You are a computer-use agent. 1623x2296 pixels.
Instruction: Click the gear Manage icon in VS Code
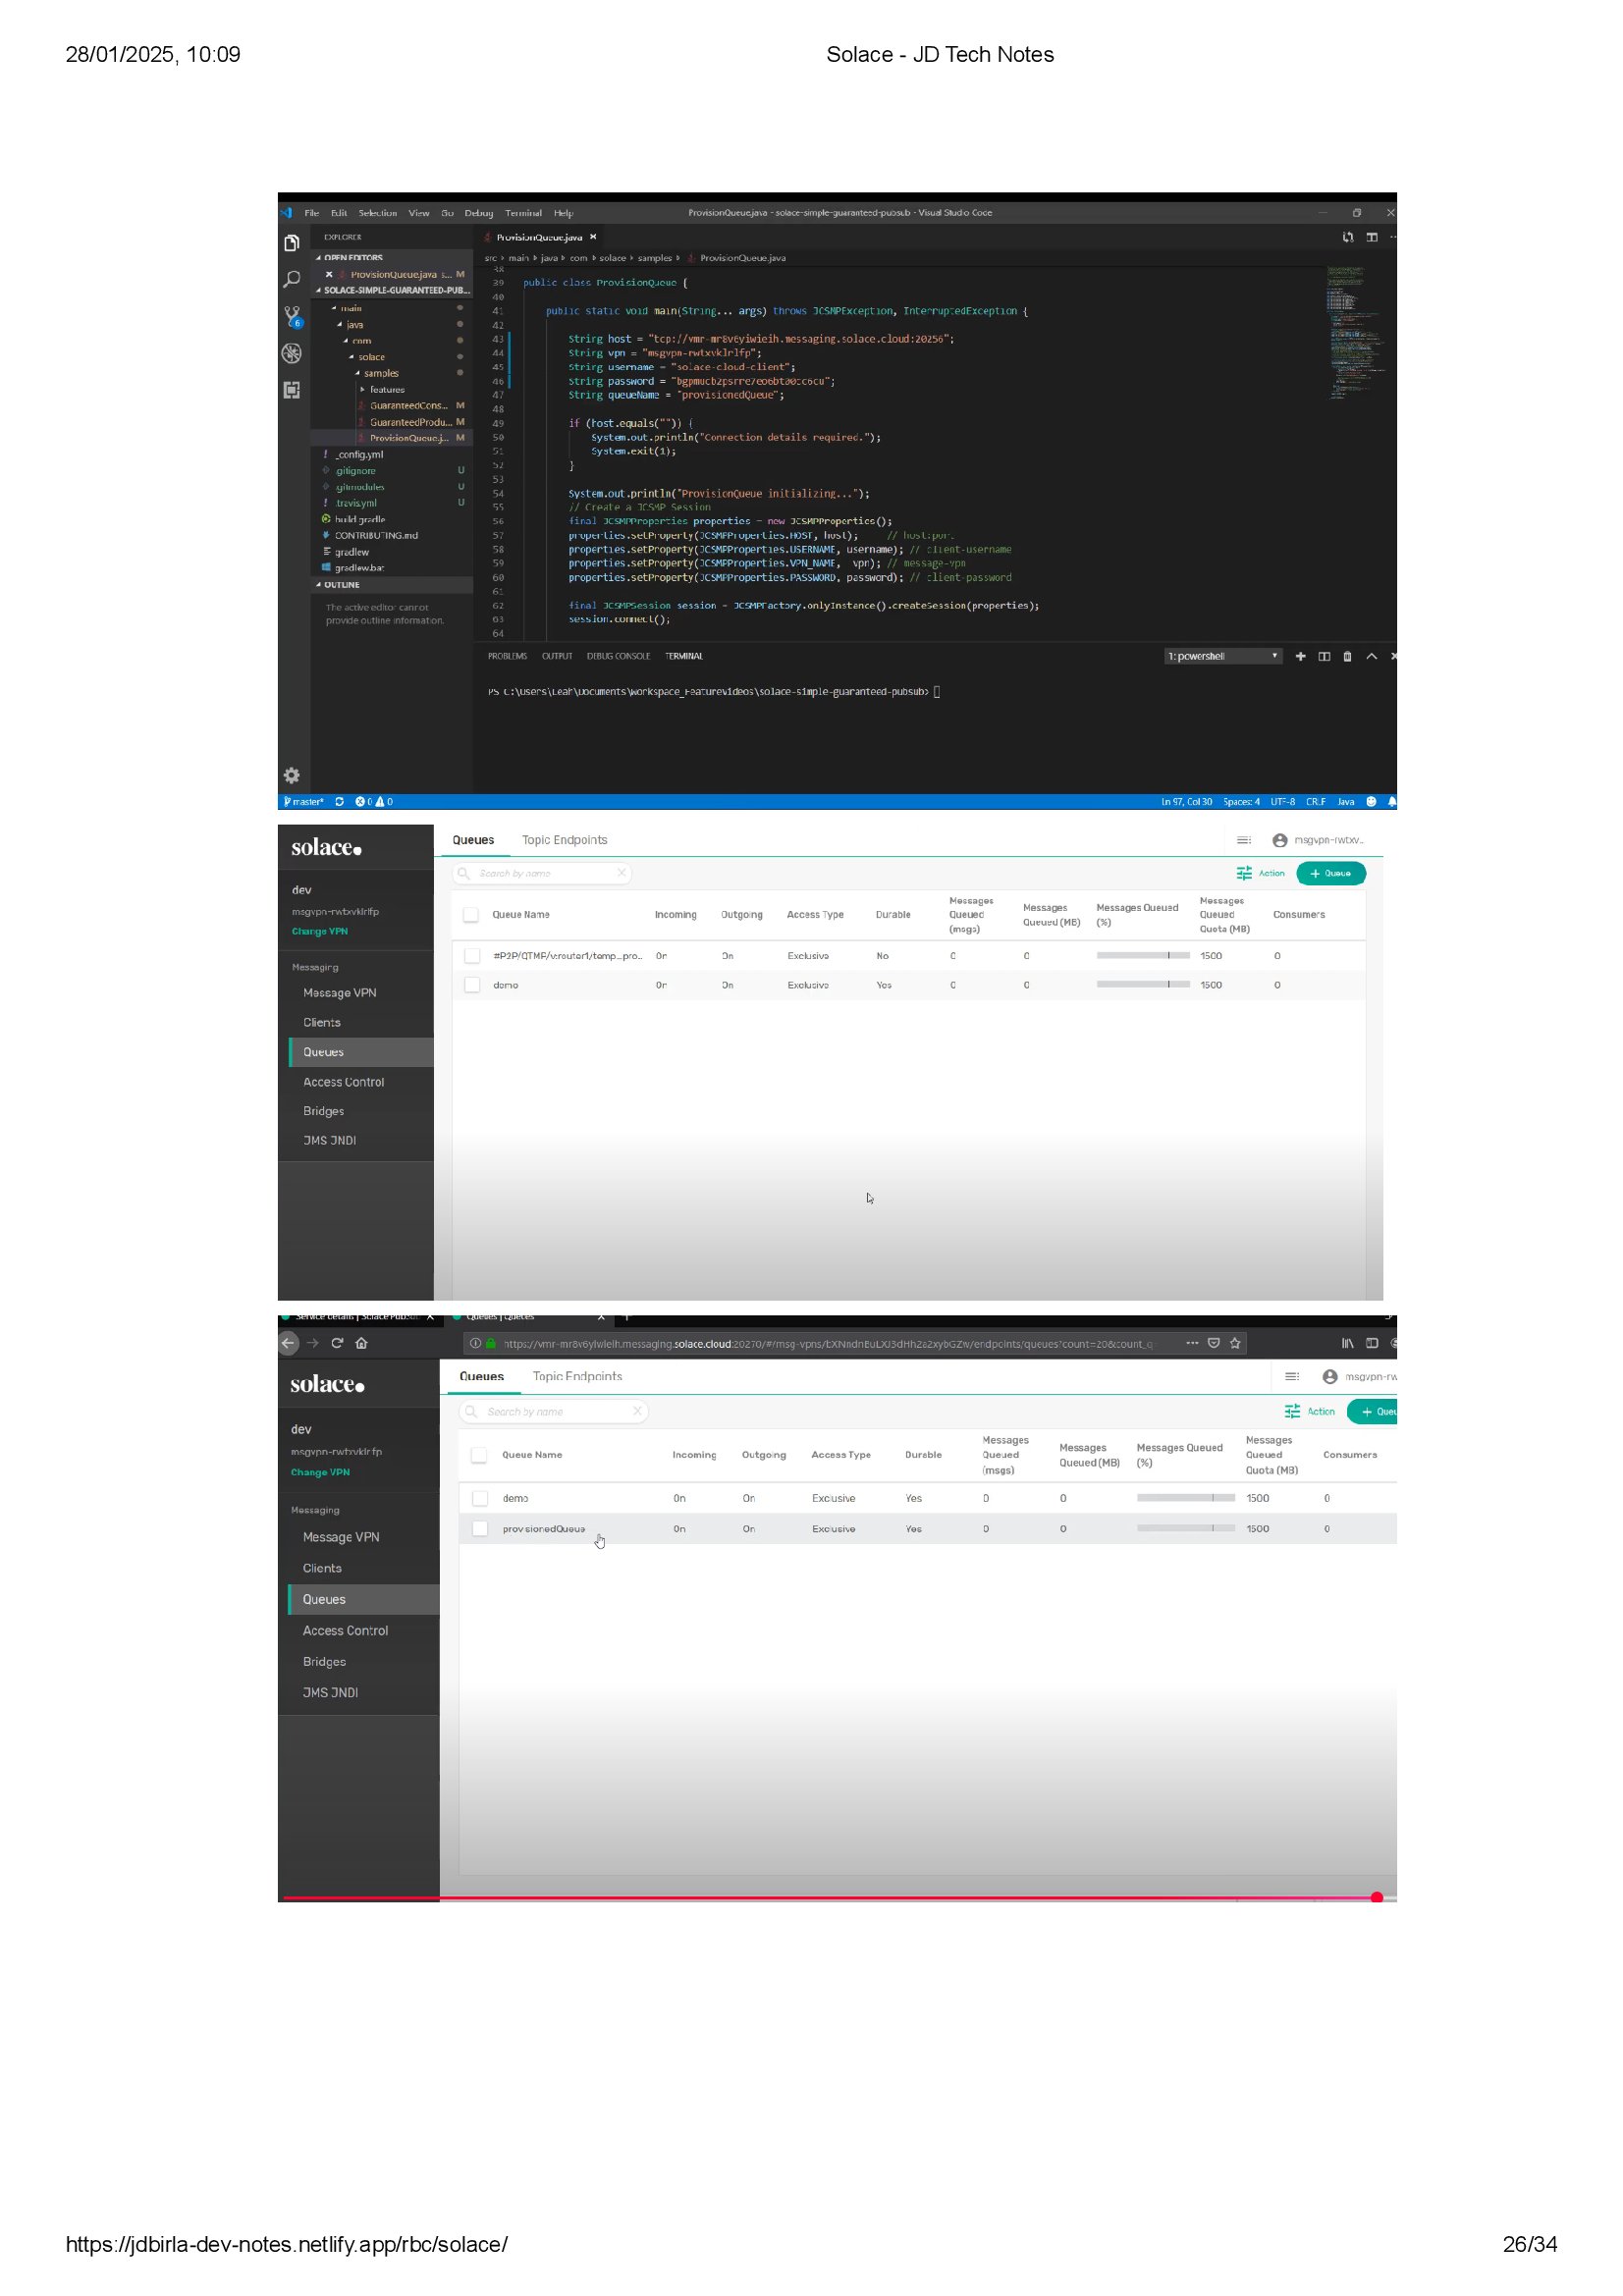pyautogui.click(x=291, y=775)
